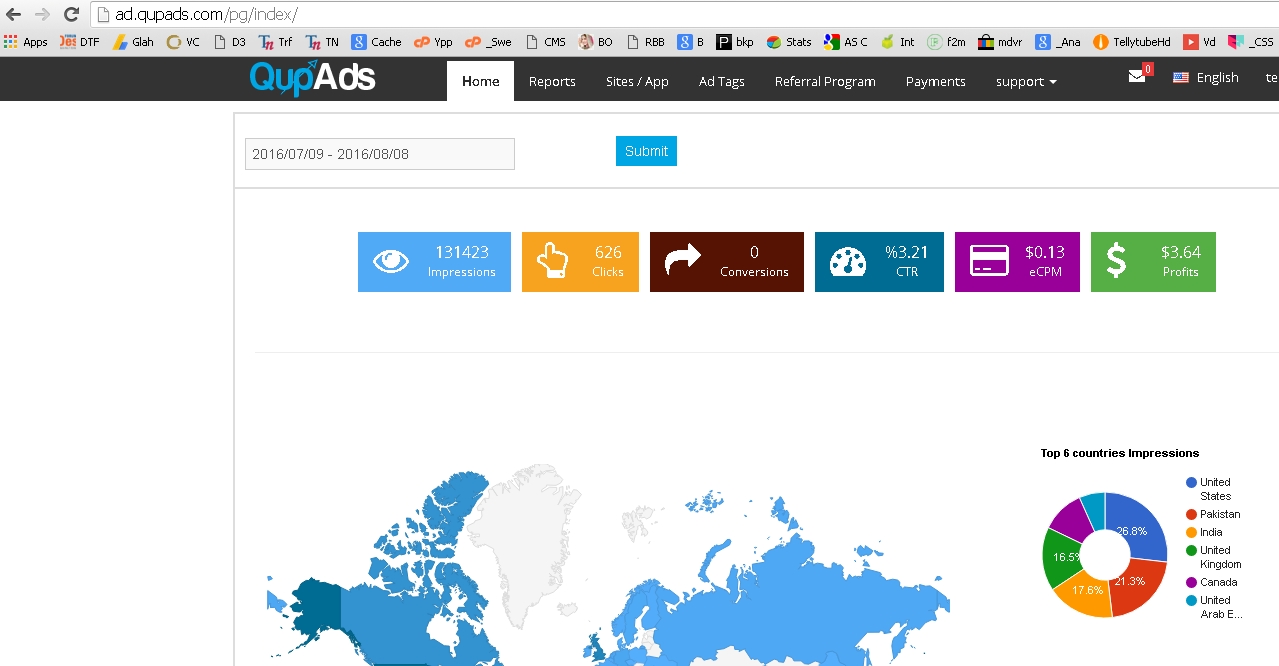
Task: Open the Ypp bookmark
Action: click(x=433, y=42)
